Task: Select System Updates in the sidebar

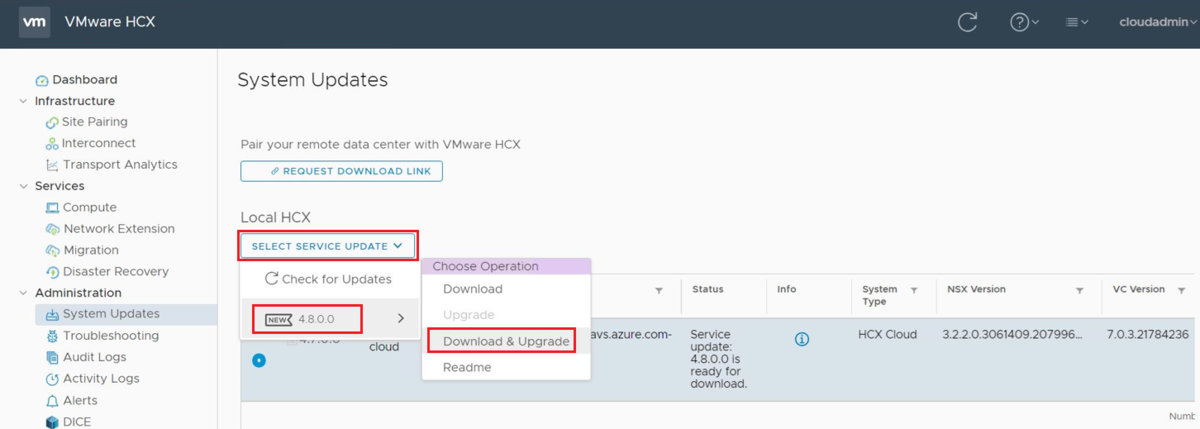Action: [111, 314]
